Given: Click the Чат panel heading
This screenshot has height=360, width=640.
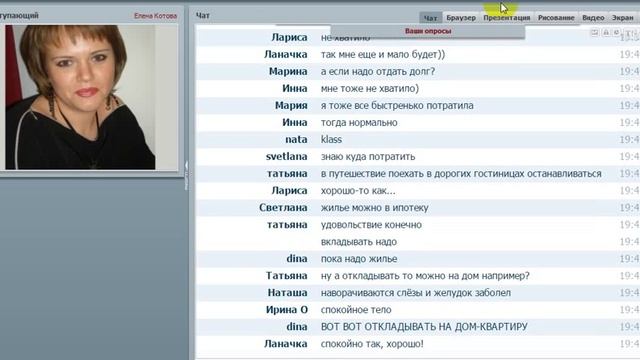Looking at the screenshot, I should click(202, 16).
